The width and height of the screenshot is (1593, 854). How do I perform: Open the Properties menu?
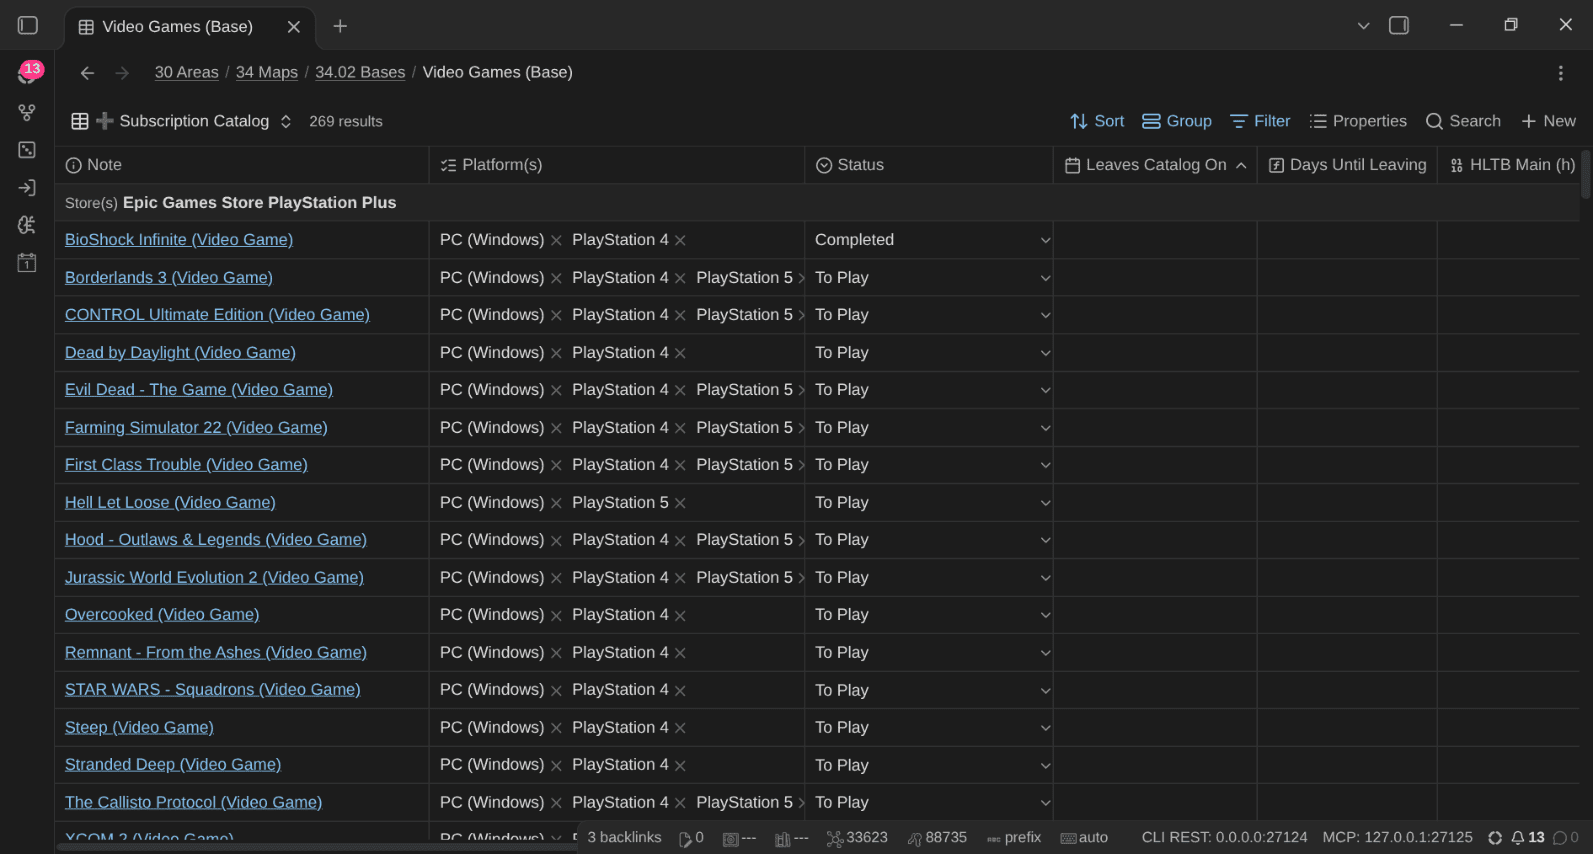pos(1358,121)
